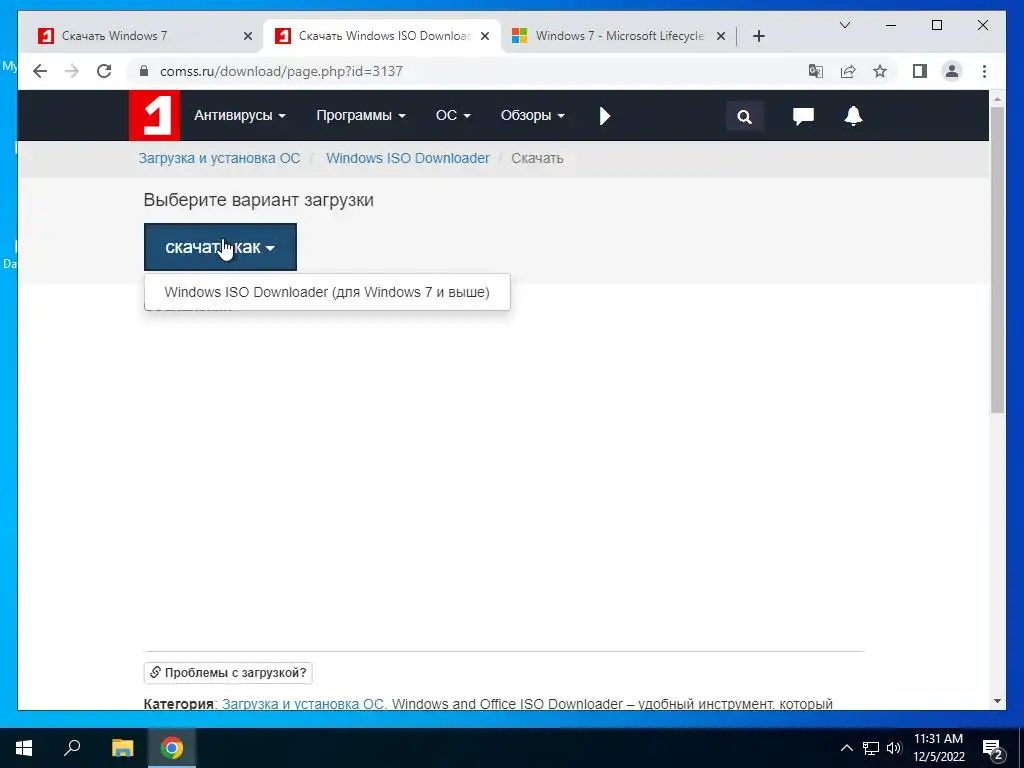The width and height of the screenshot is (1024, 768).
Task: Click the share page icon
Action: coord(848,71)
